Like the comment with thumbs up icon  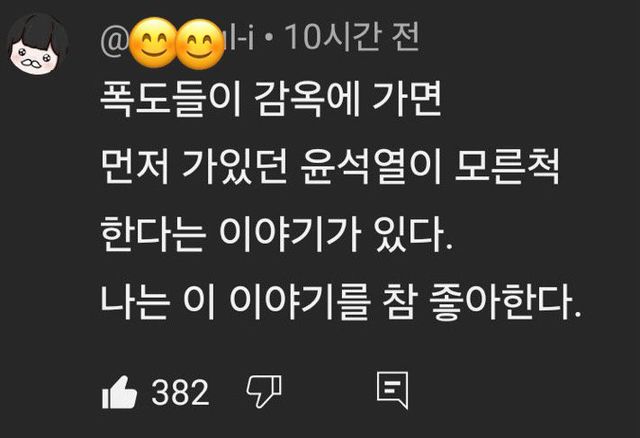(119, 392)
